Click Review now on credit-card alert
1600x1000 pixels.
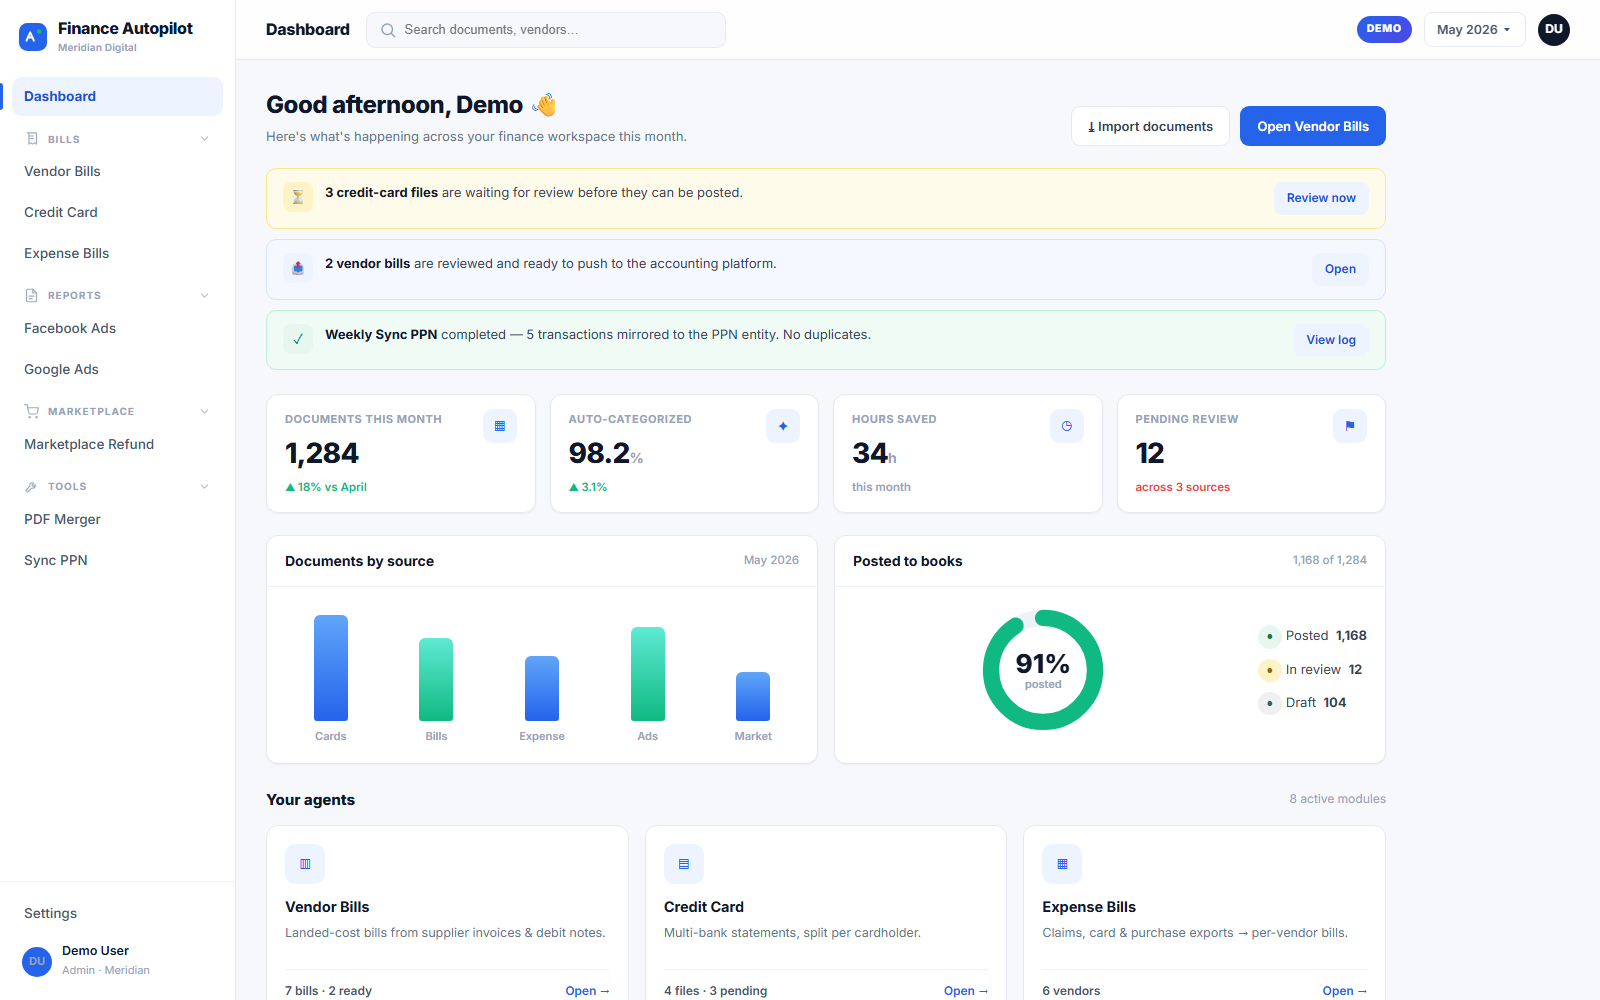tap(1321, 198)
